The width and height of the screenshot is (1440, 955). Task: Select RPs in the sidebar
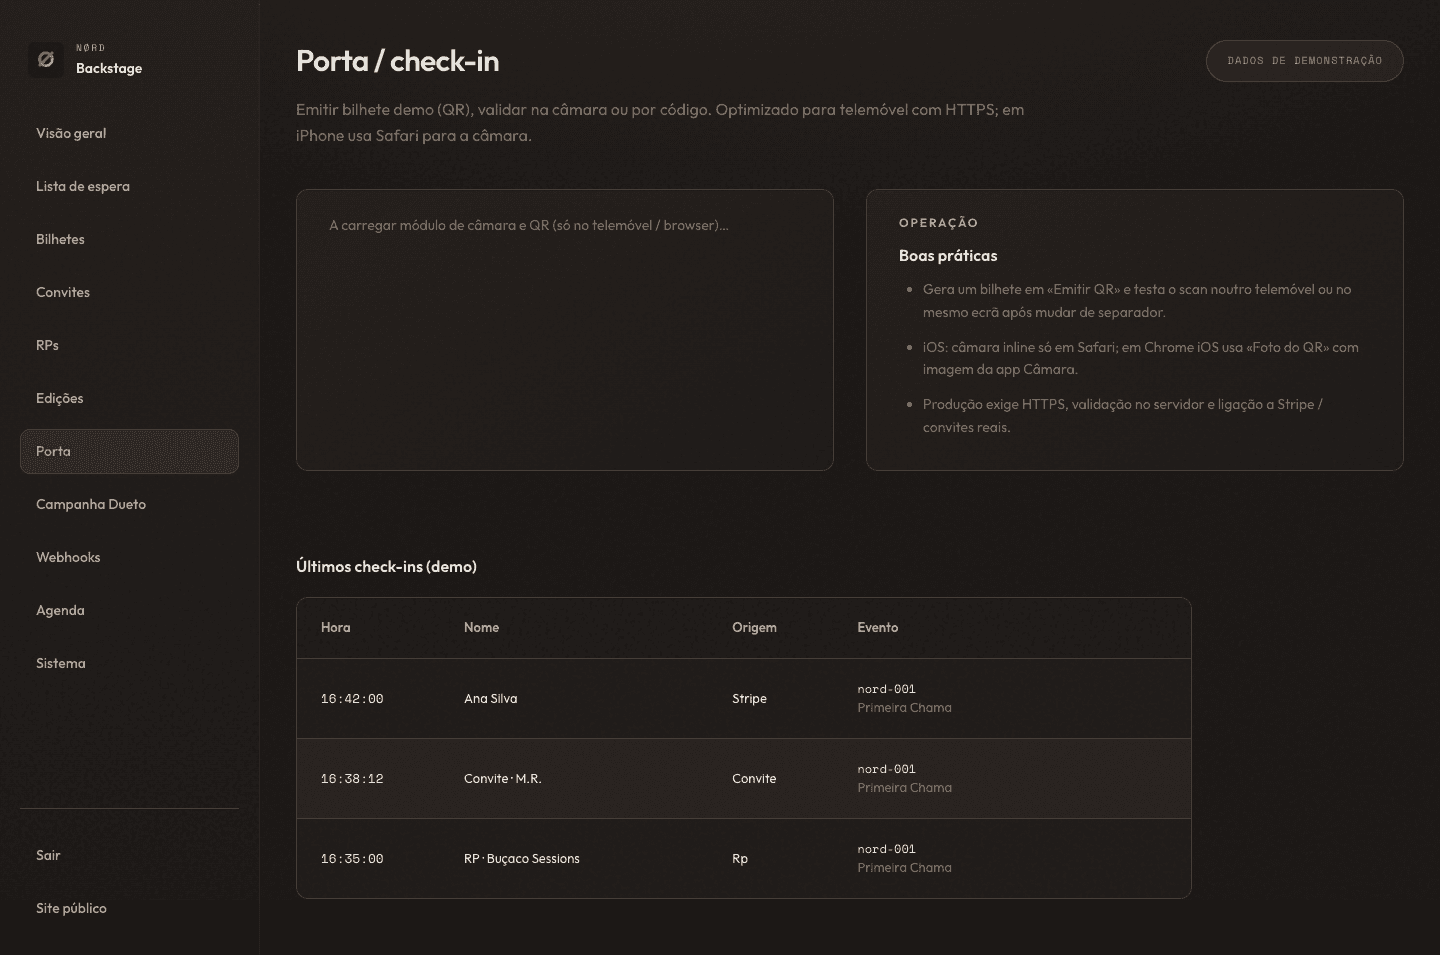point(47,345)
